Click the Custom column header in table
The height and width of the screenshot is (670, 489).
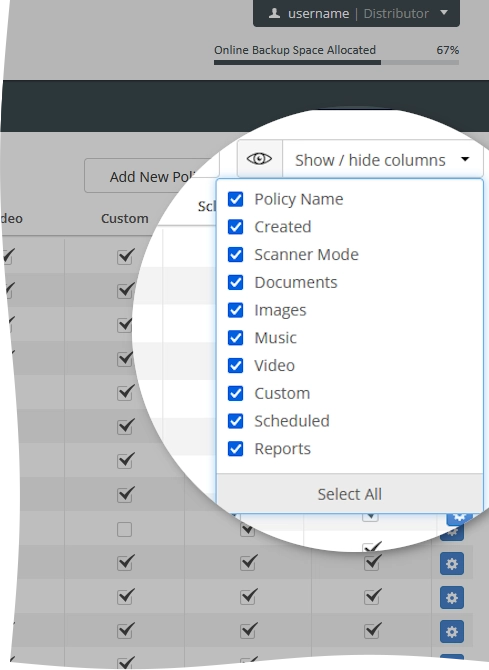125,218
